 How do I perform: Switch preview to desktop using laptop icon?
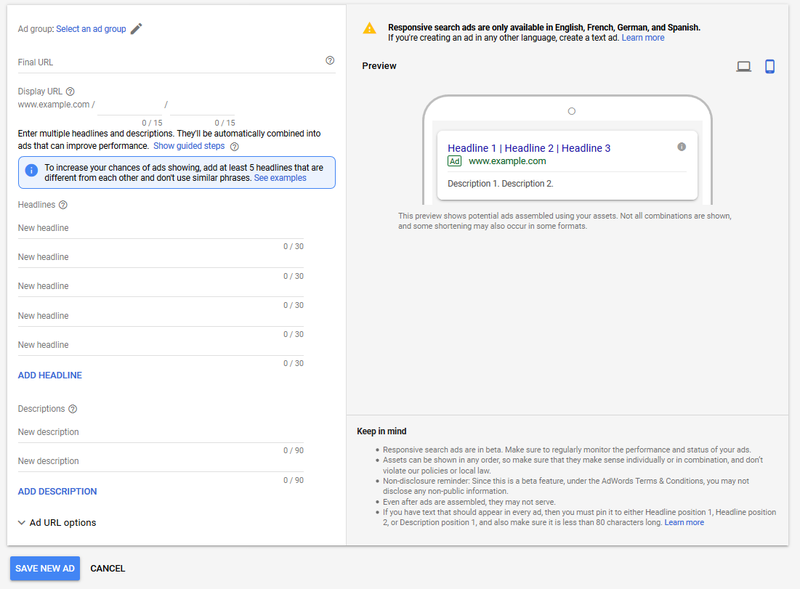744,65
